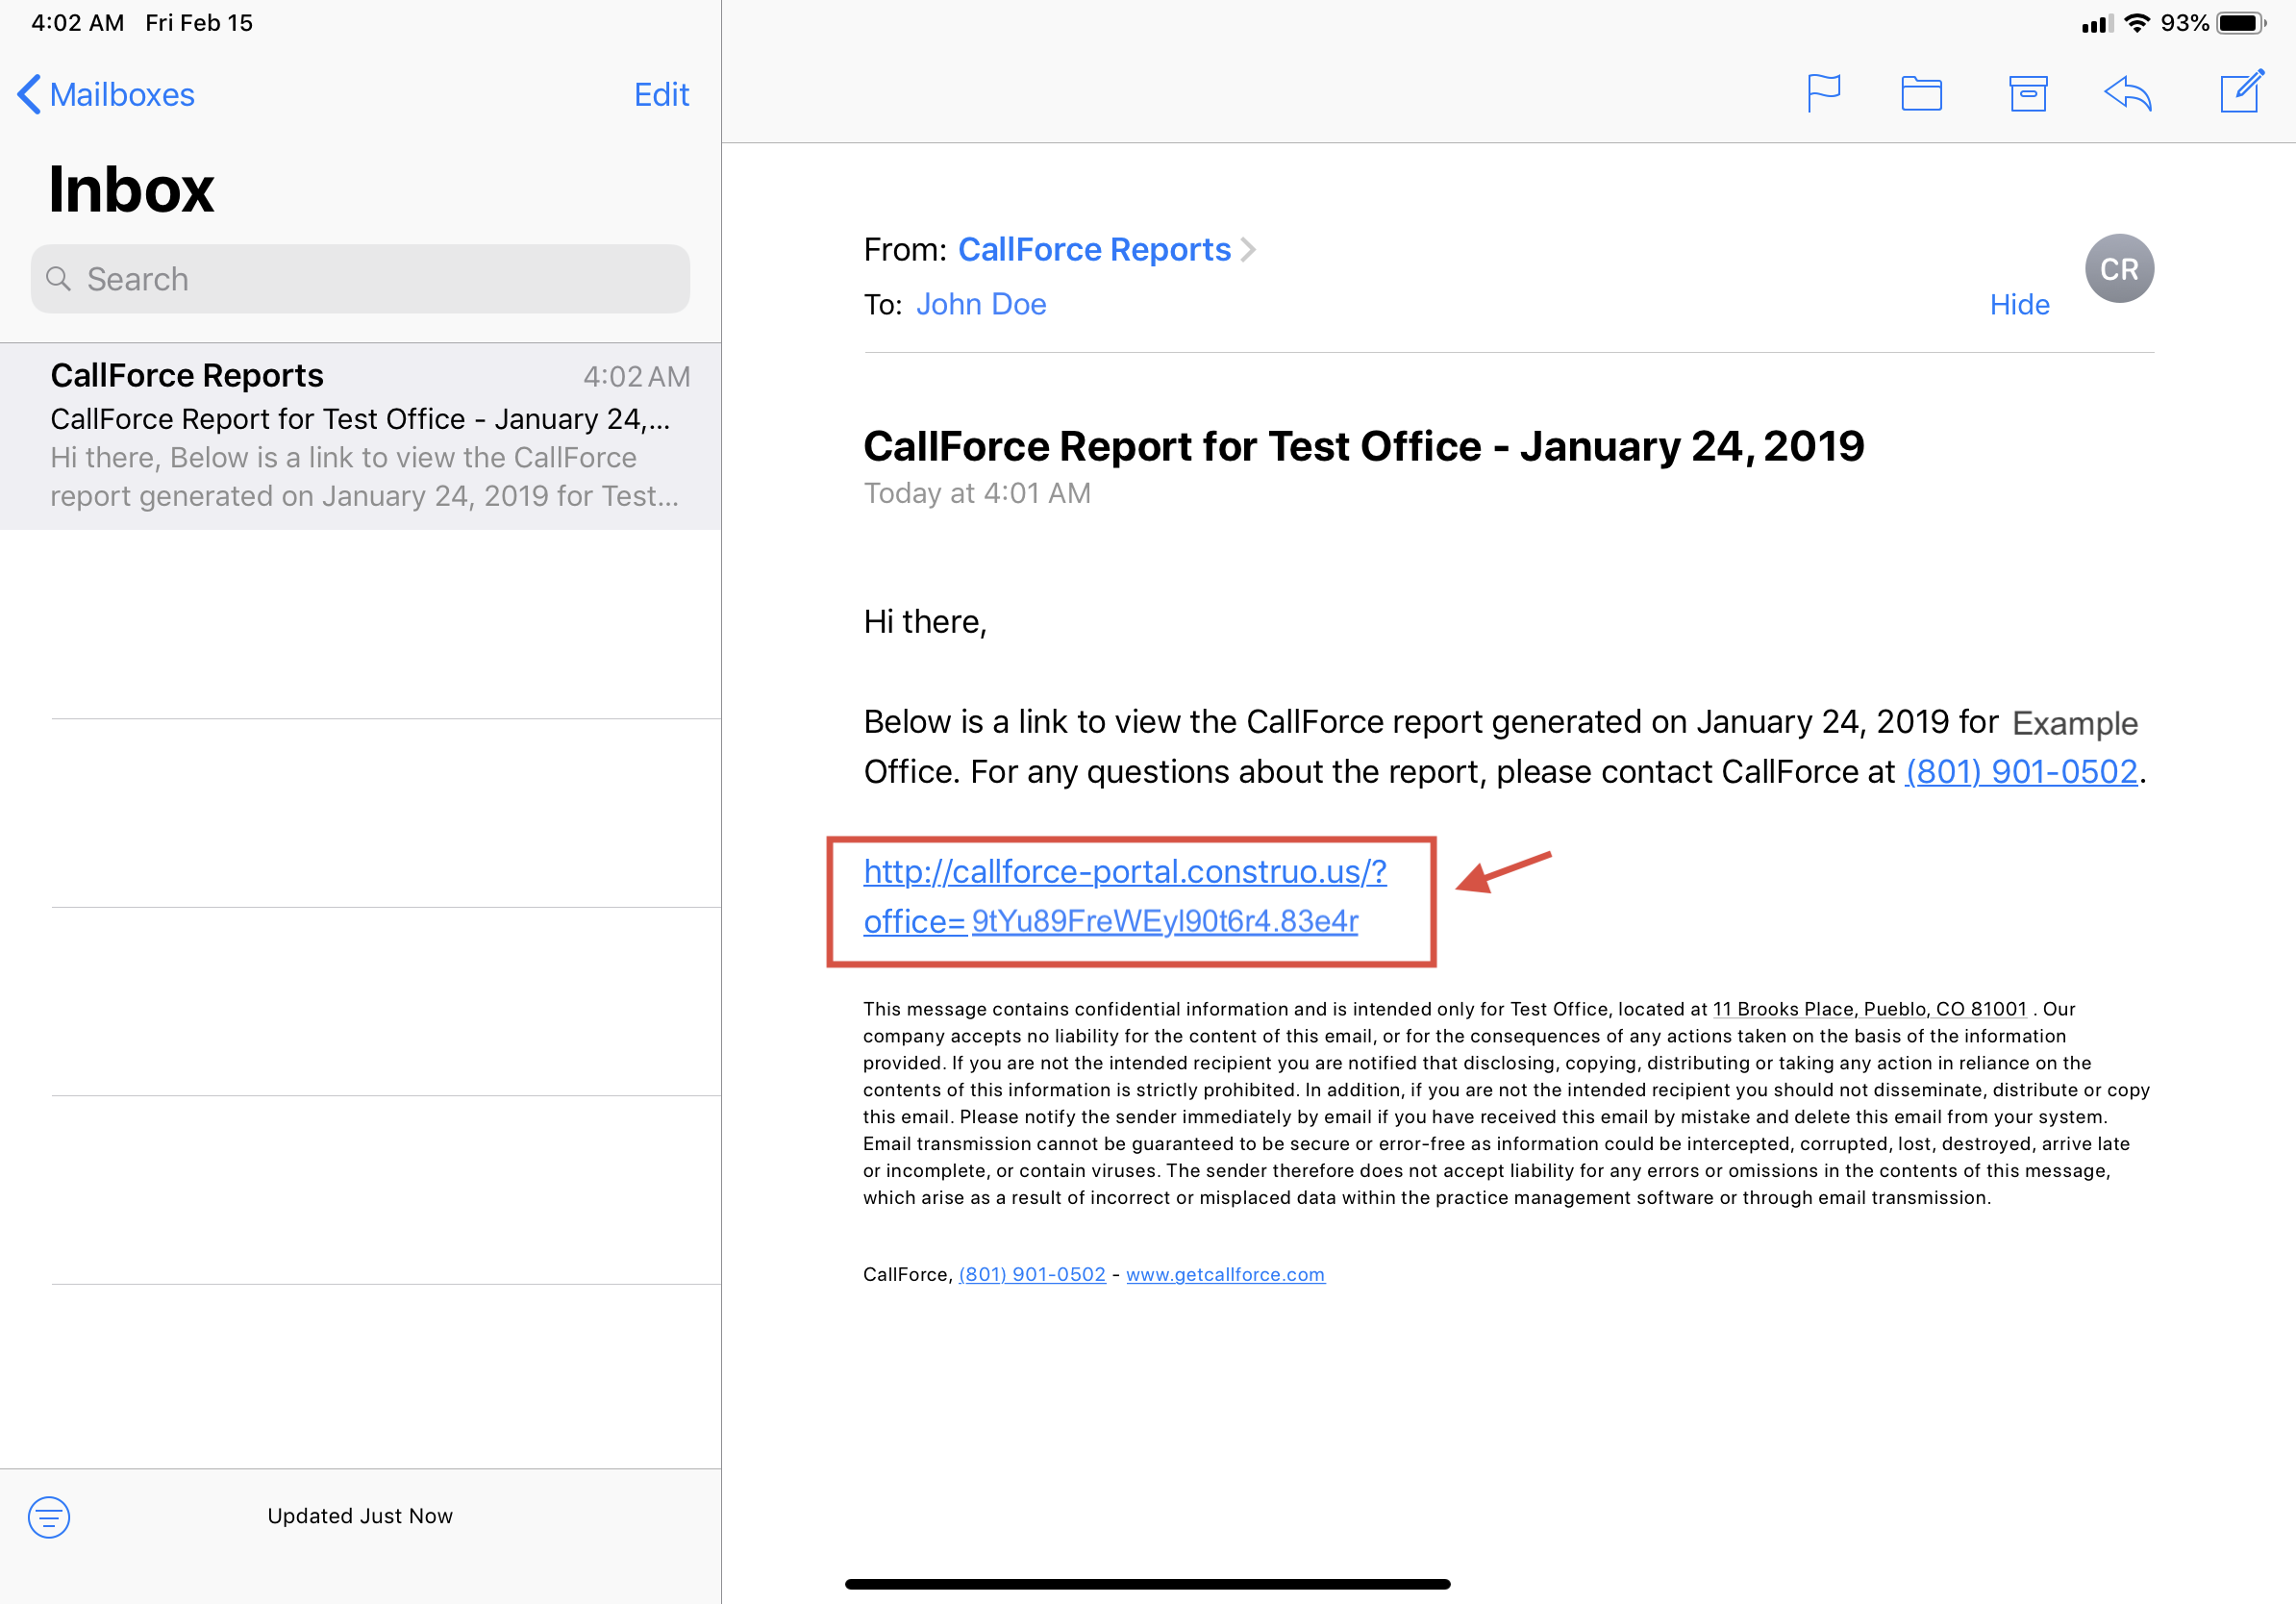Screen dimensions: 2296x1604
Task: Focus the inbox Search field
Action: (x=360, y=279)
